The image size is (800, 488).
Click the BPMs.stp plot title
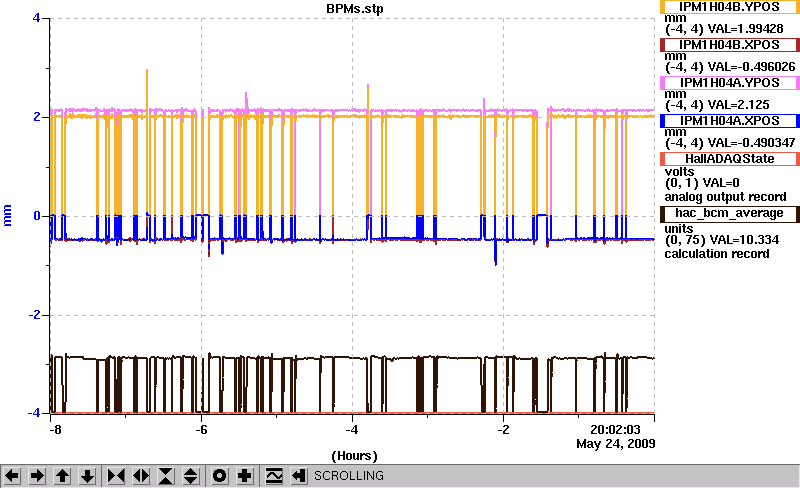coord(355,9)
